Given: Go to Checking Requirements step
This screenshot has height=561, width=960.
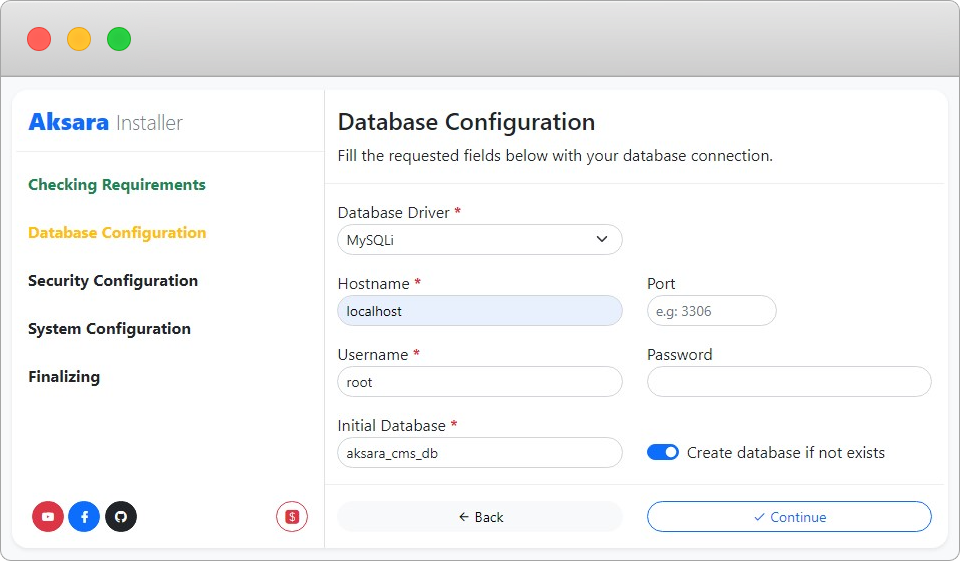Looking at the screenshot, I should point(117,184).
